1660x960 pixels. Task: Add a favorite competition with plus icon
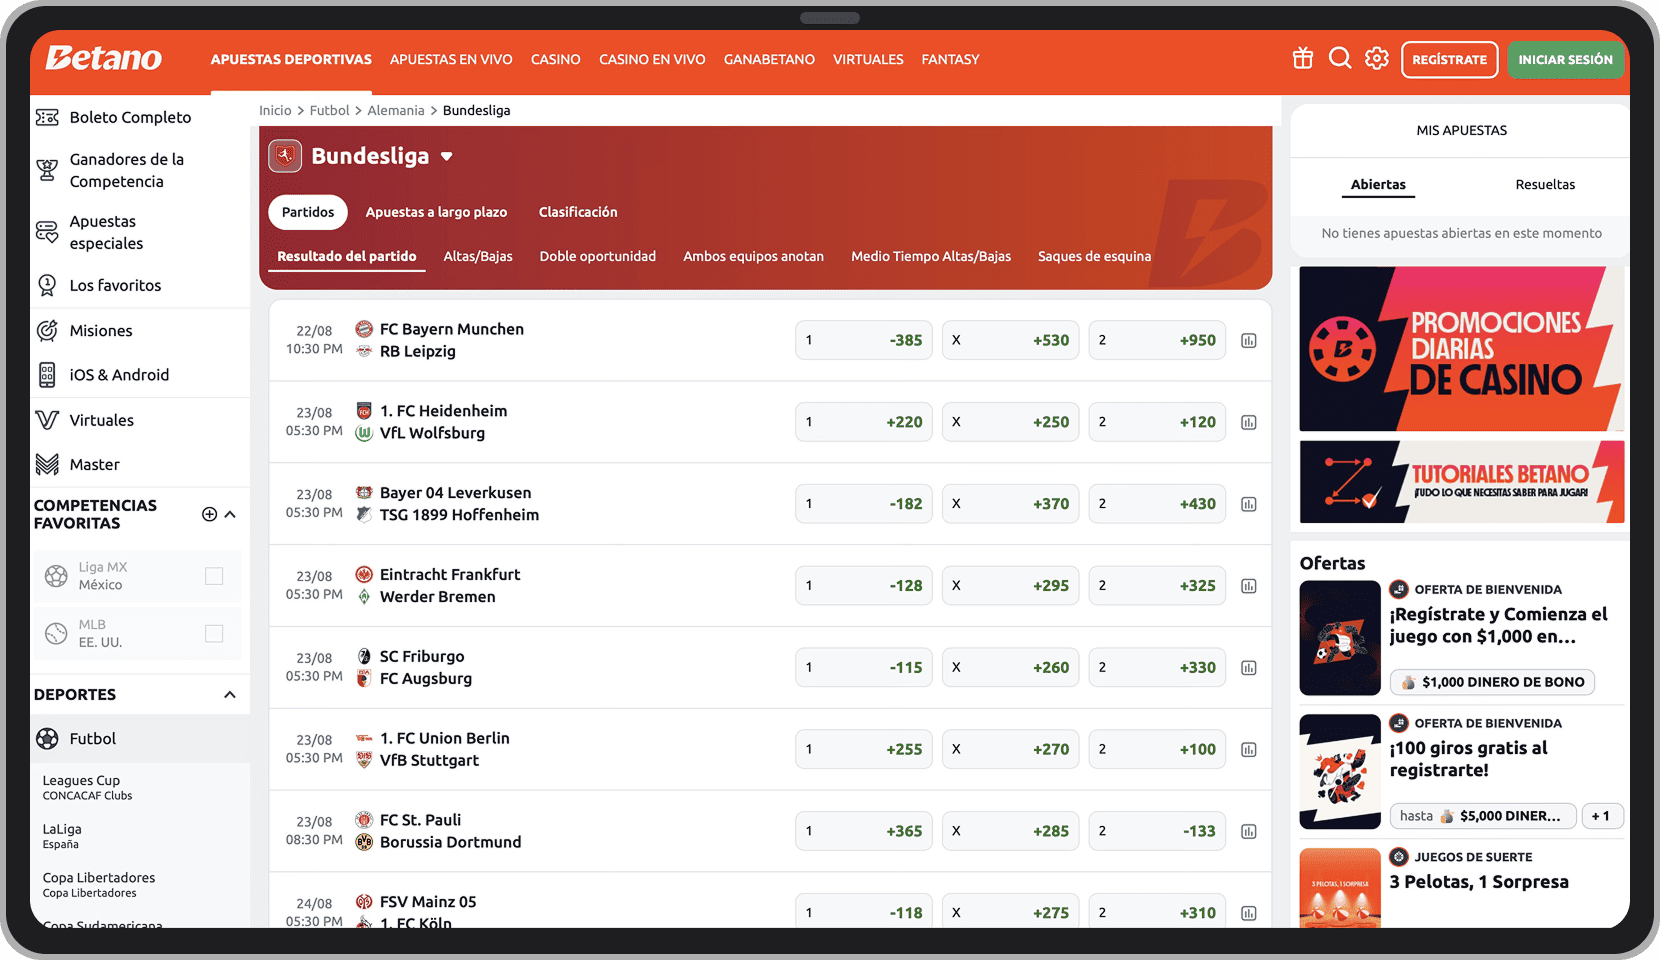209,514
